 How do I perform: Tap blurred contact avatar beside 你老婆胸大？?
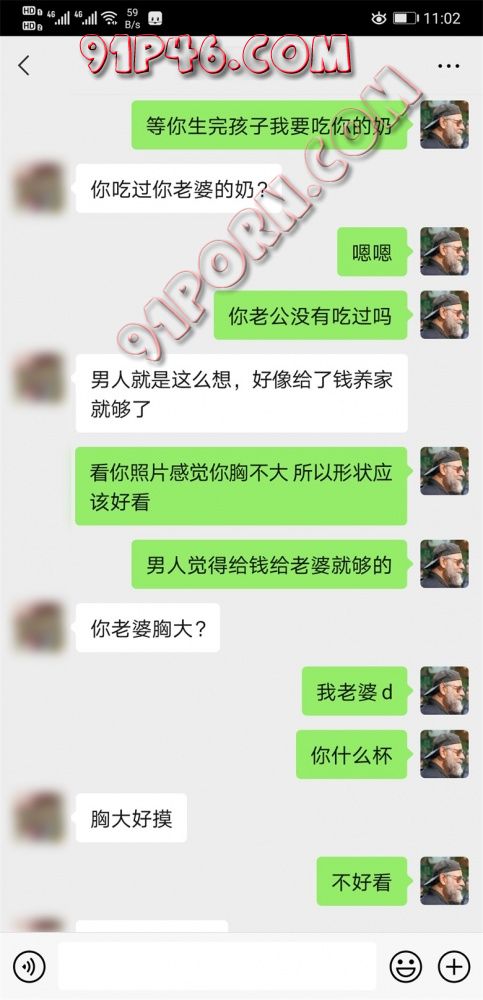click(38, 627)
